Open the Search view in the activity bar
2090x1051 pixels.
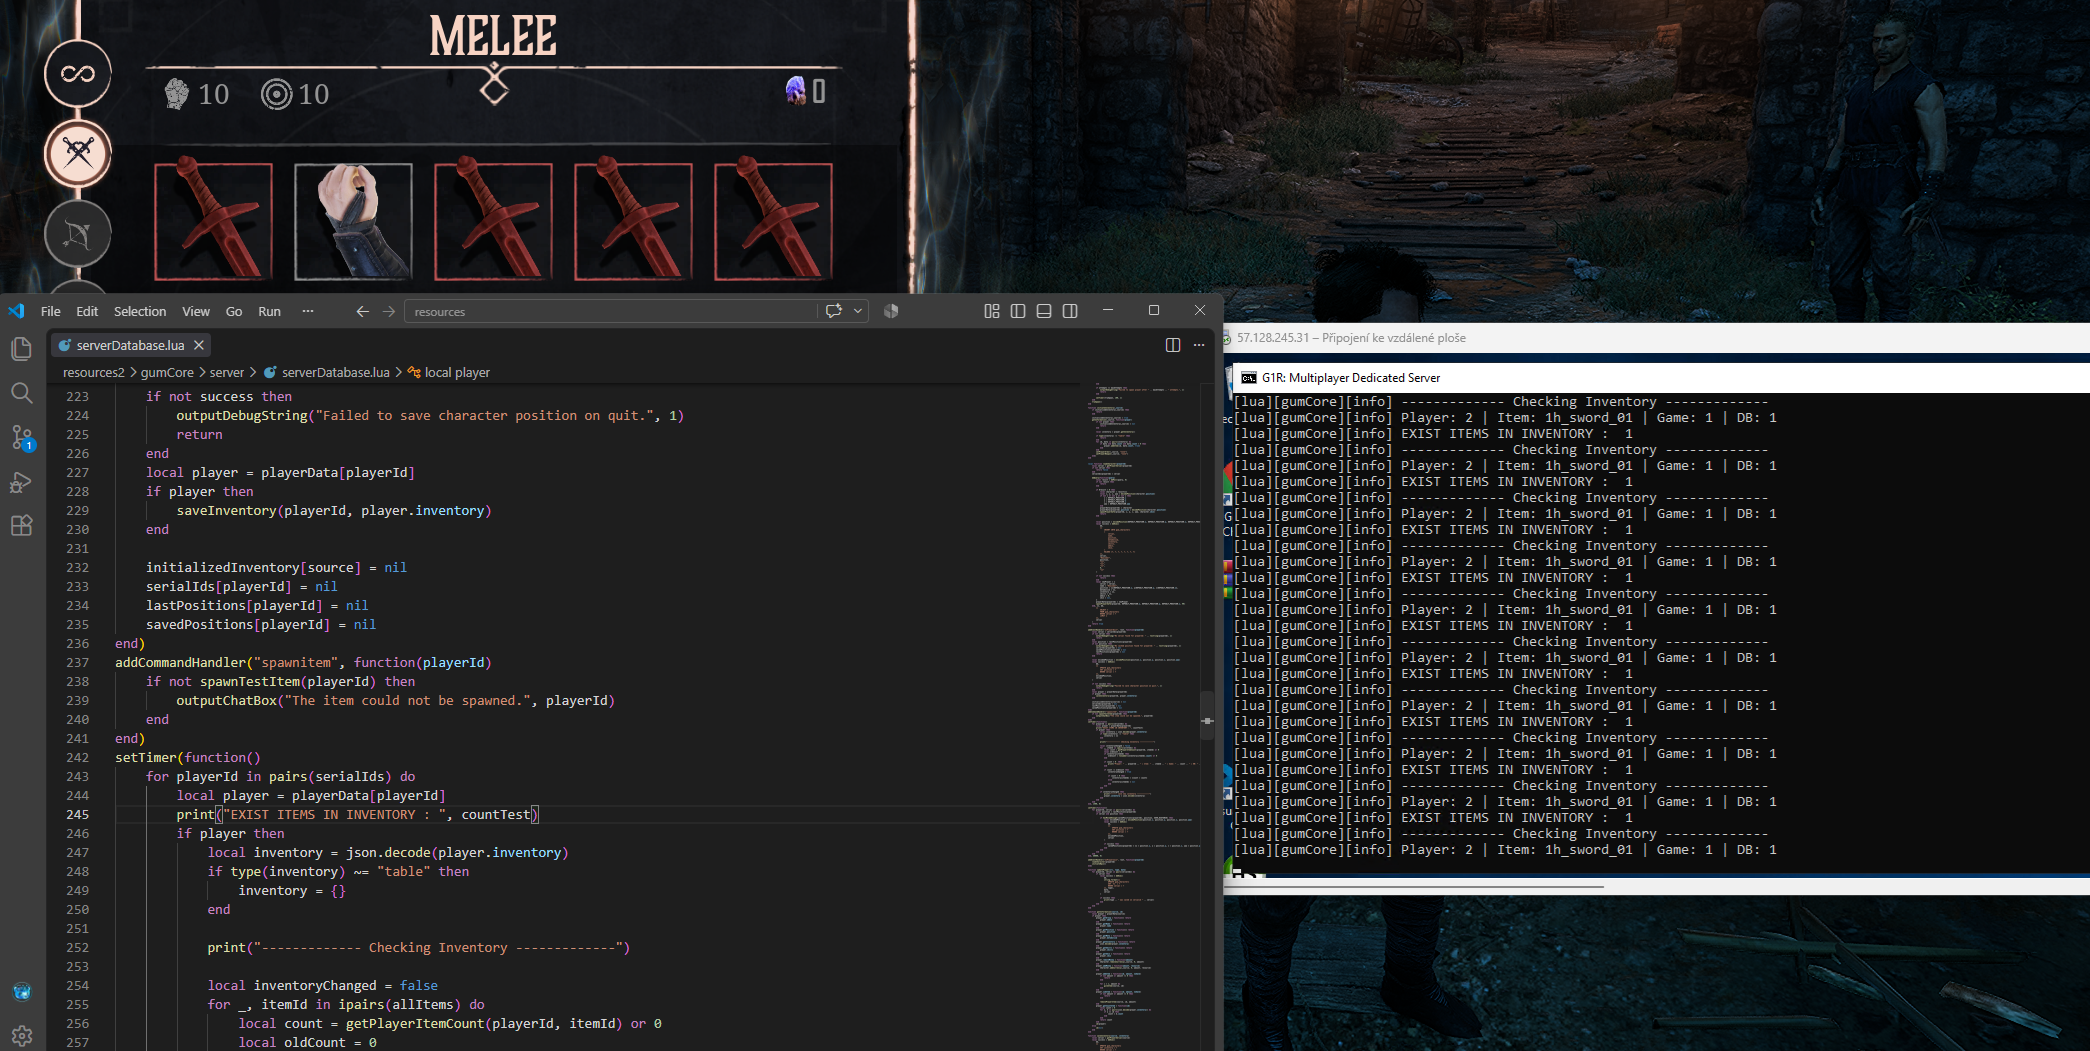(x=21, y=393)
